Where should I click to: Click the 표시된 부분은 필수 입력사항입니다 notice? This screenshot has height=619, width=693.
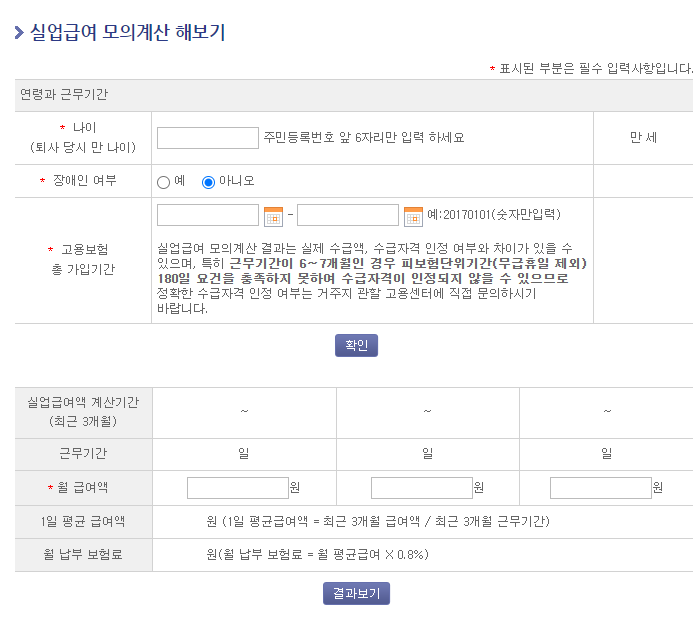pyautogui.click(x=595, y=68)
